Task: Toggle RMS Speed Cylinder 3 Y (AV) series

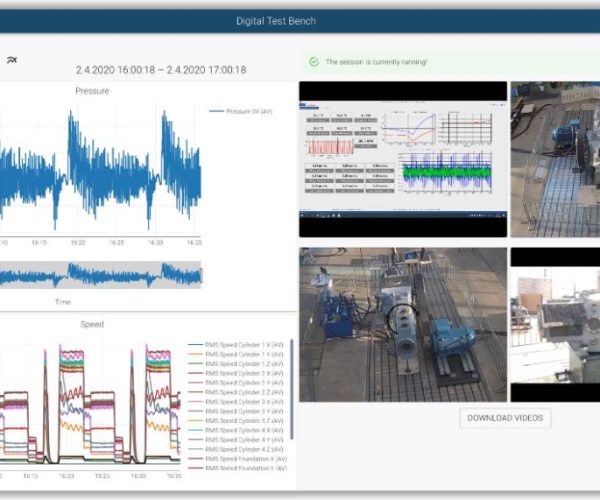Action: (236, 411)
